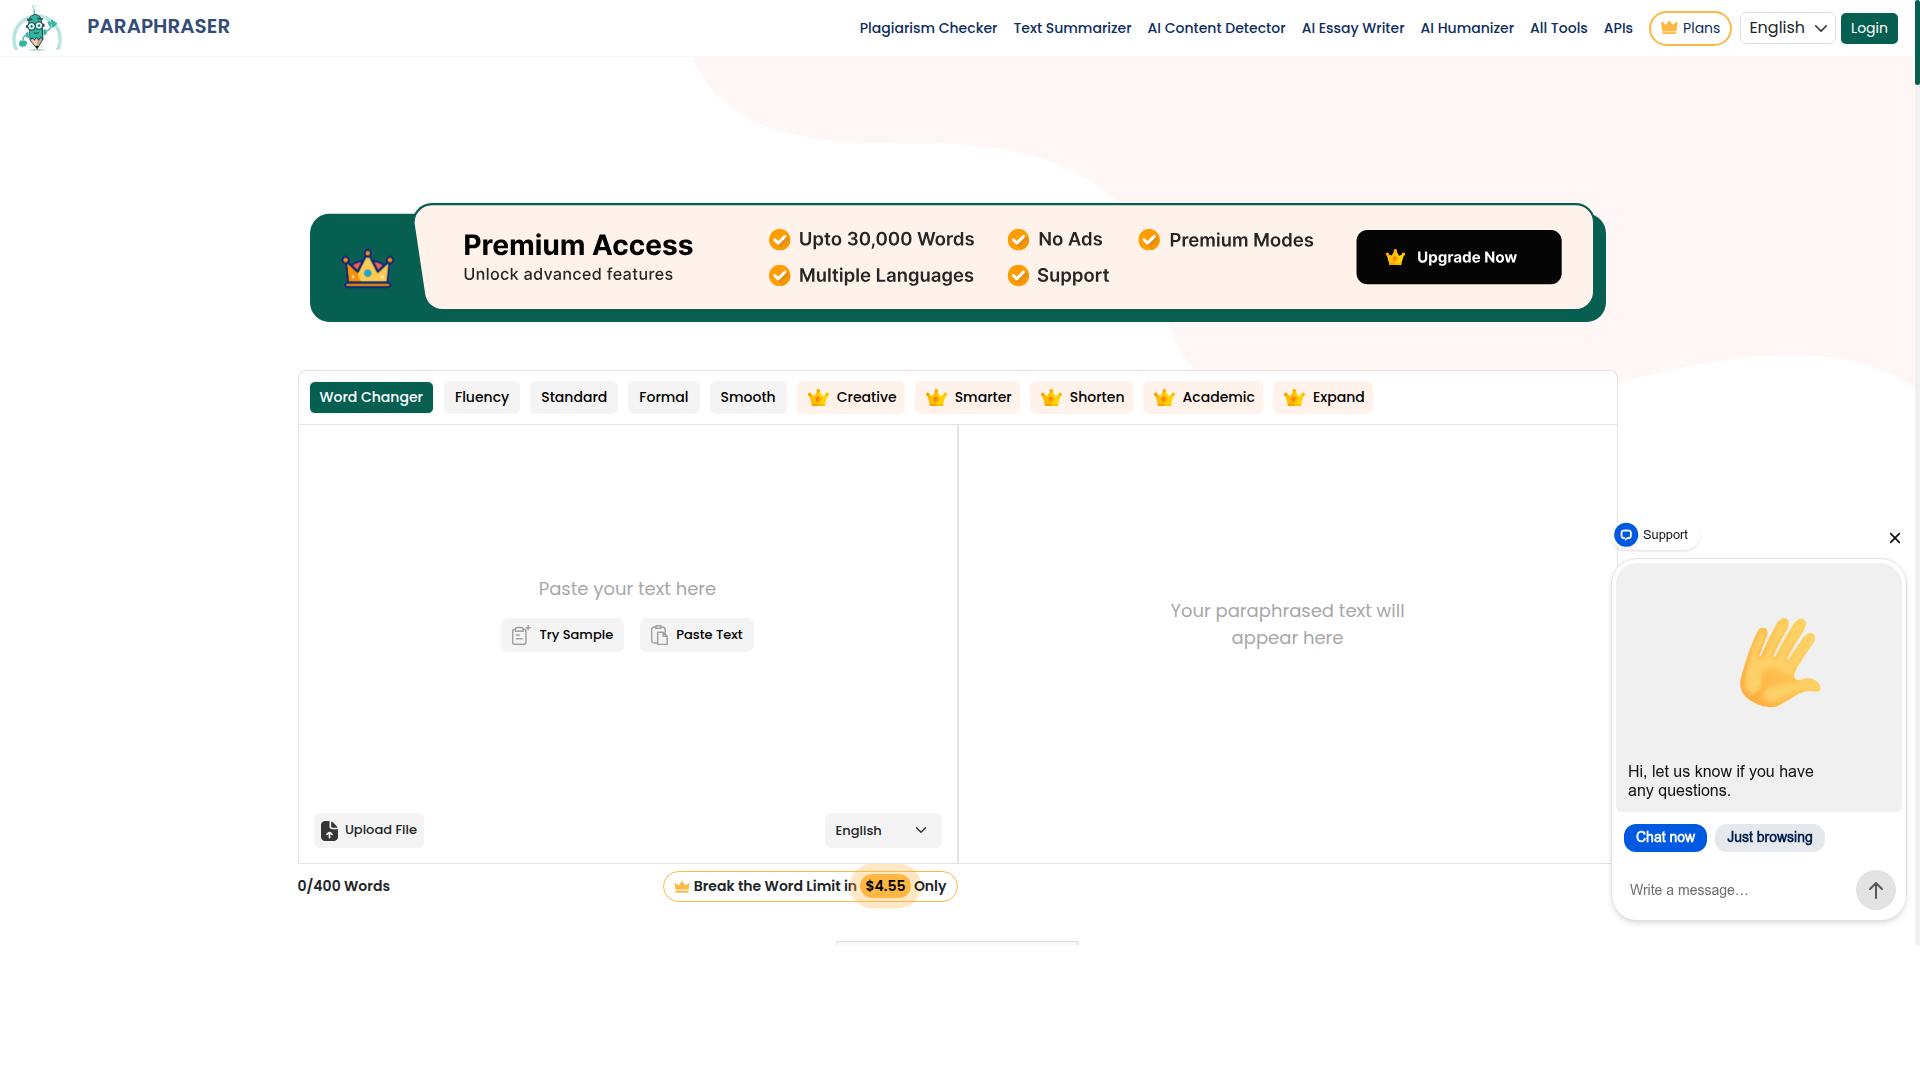The height and width of the screenshot is (1080, 1920).
Task: Switch to Standard mode
Action: pyautogui.click(x=574, y=397)
